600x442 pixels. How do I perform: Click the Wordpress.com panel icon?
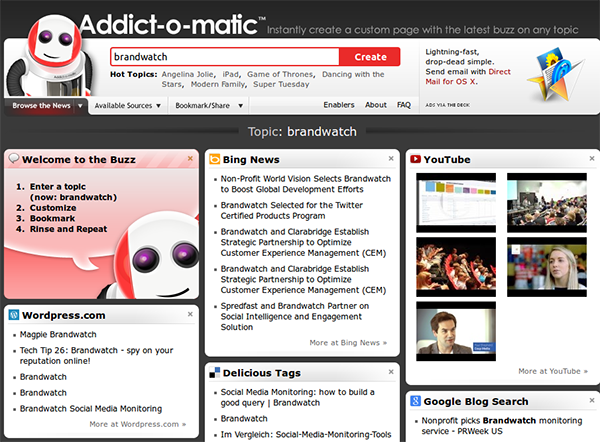point(14,315)
